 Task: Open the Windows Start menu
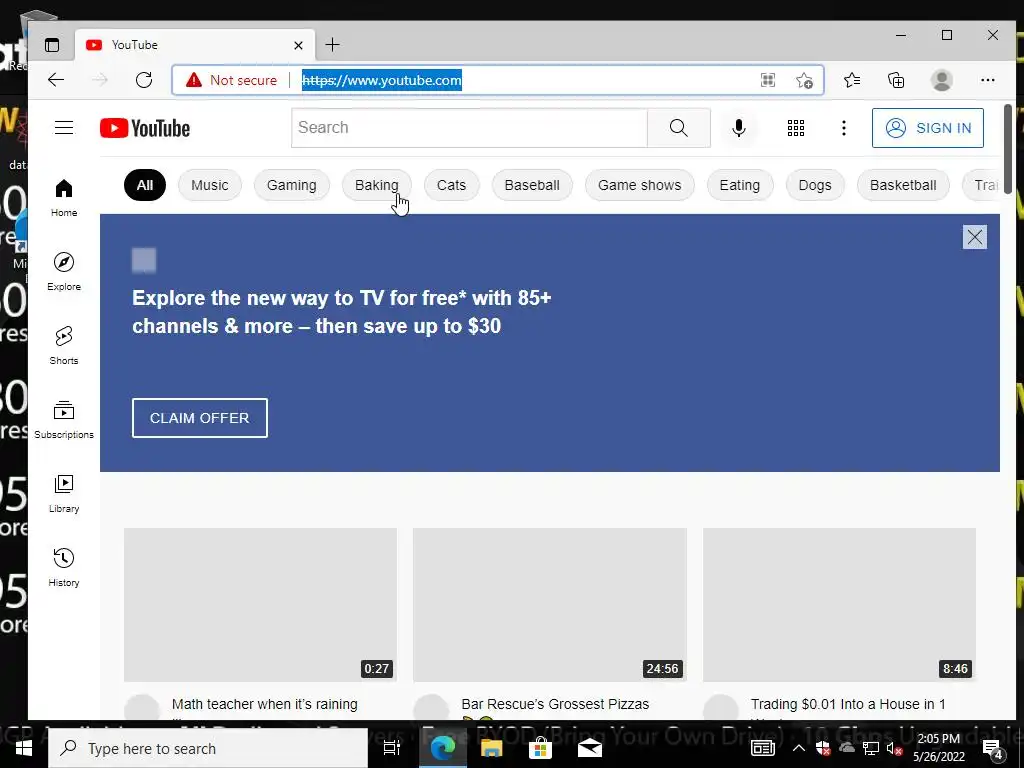[24, 748]
